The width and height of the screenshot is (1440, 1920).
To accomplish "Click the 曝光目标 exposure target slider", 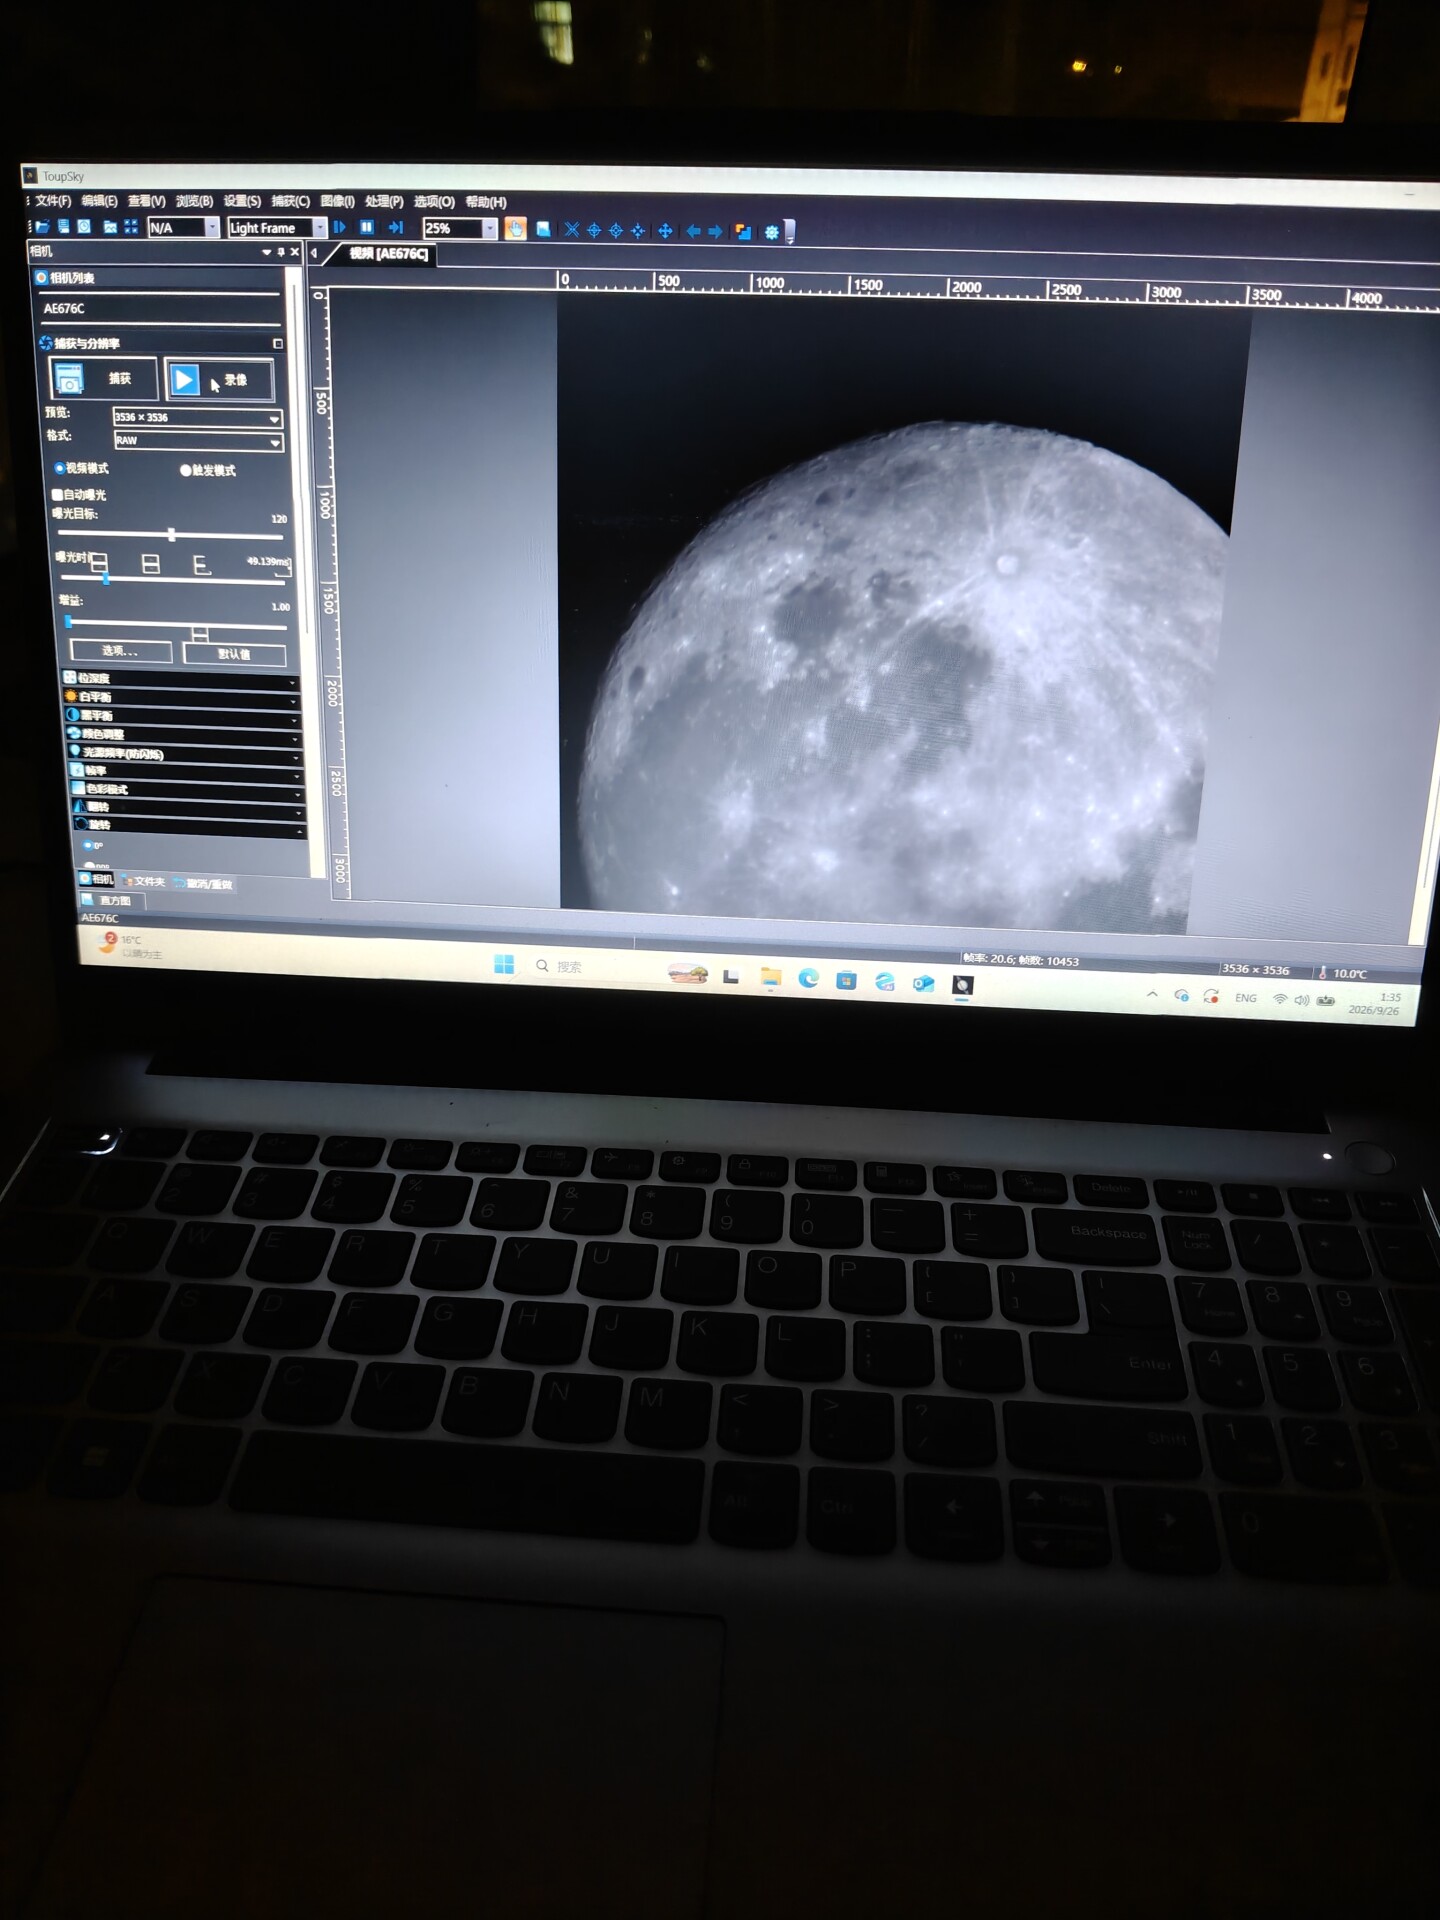I will 171,535.
